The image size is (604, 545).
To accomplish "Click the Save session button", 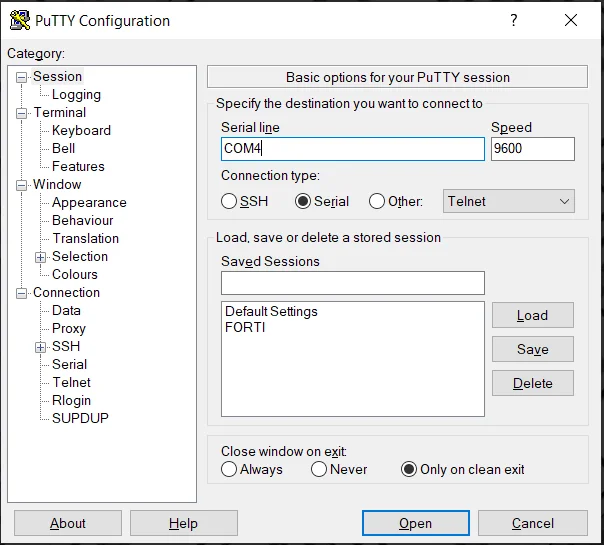I will pyautogui.click(x=533, y=349).
